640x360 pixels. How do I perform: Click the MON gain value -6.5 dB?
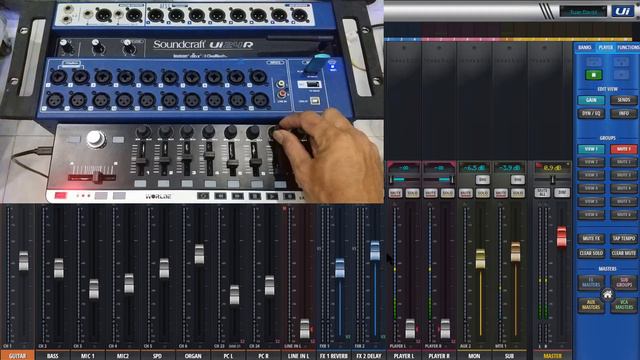coord(474,168)
